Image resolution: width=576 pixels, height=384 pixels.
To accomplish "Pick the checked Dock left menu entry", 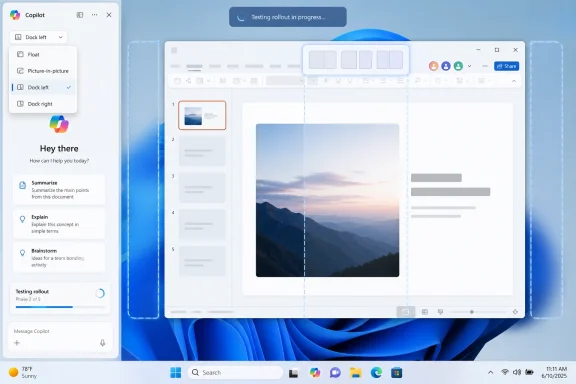I will click(x=43, y=87).
